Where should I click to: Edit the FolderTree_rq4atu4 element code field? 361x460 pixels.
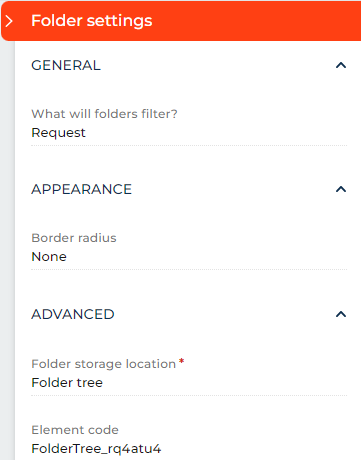(x=189, y=449)
